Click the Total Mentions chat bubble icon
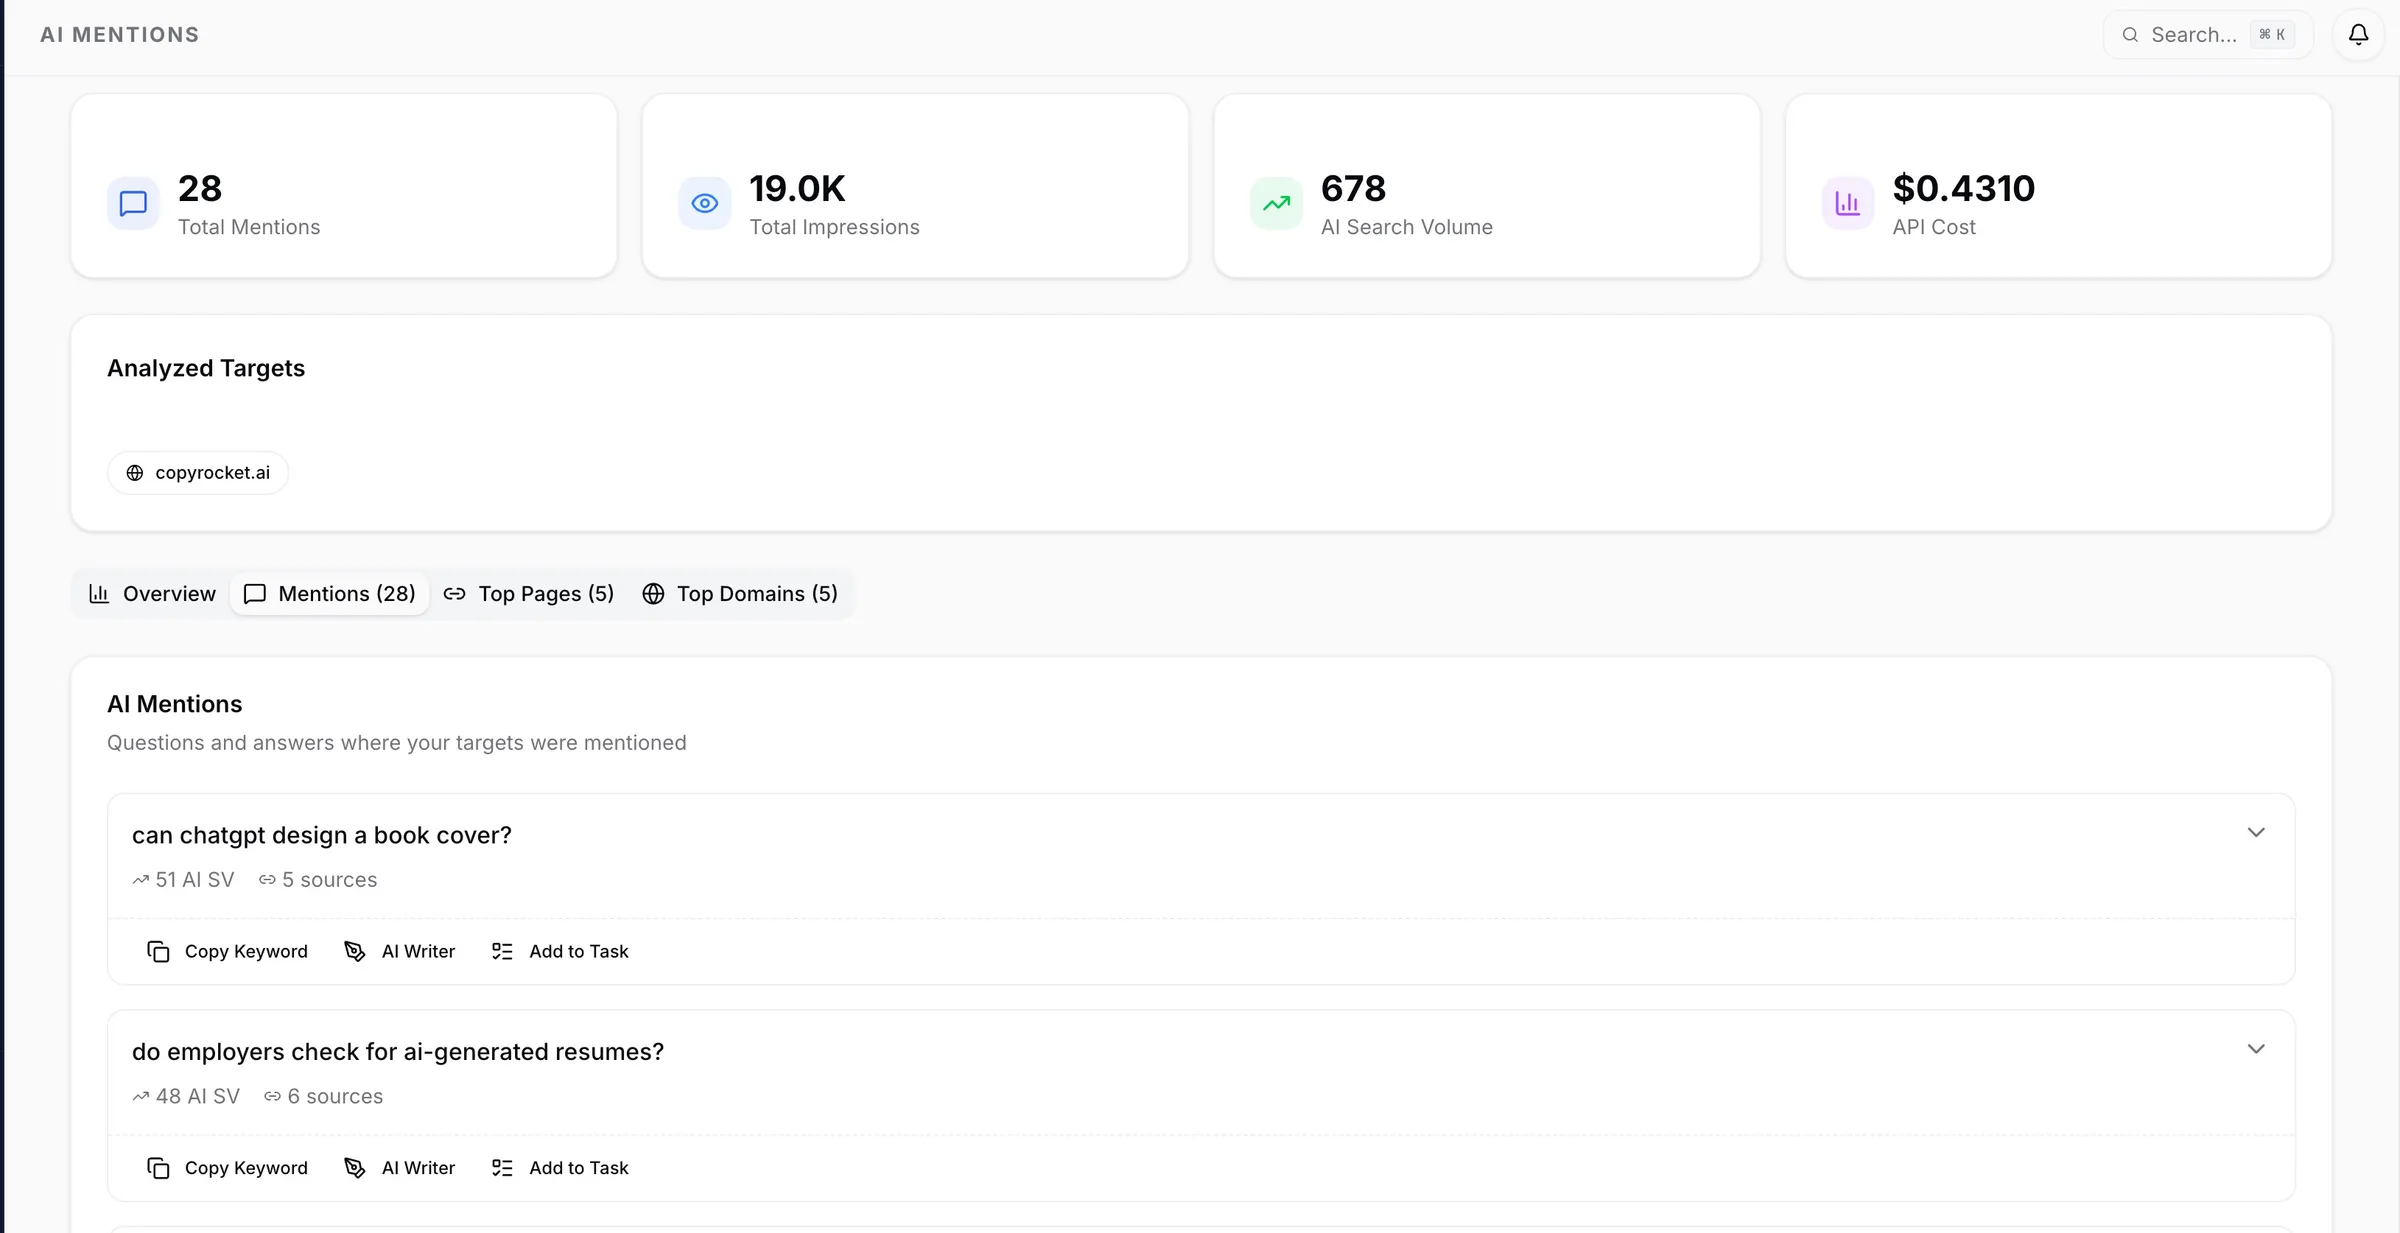The image size is (2400, 1233). pos(133,204)
